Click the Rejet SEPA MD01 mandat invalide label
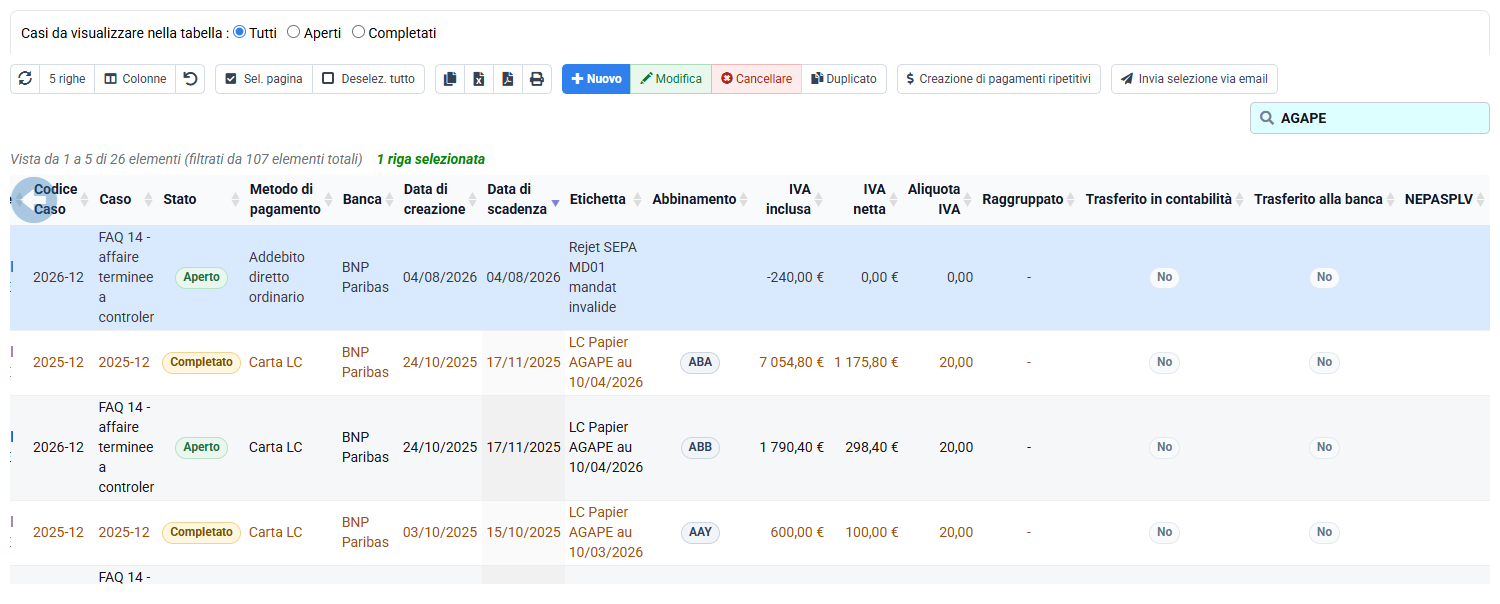This screenshot has height=604, width=1500. tap(603, 277)
